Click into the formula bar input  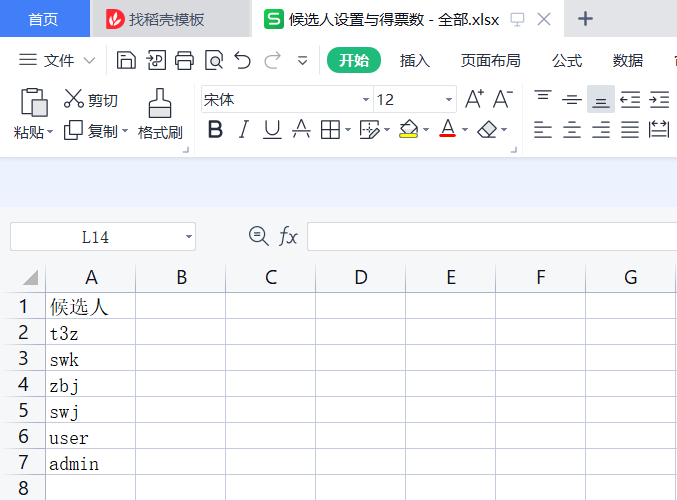492,237
